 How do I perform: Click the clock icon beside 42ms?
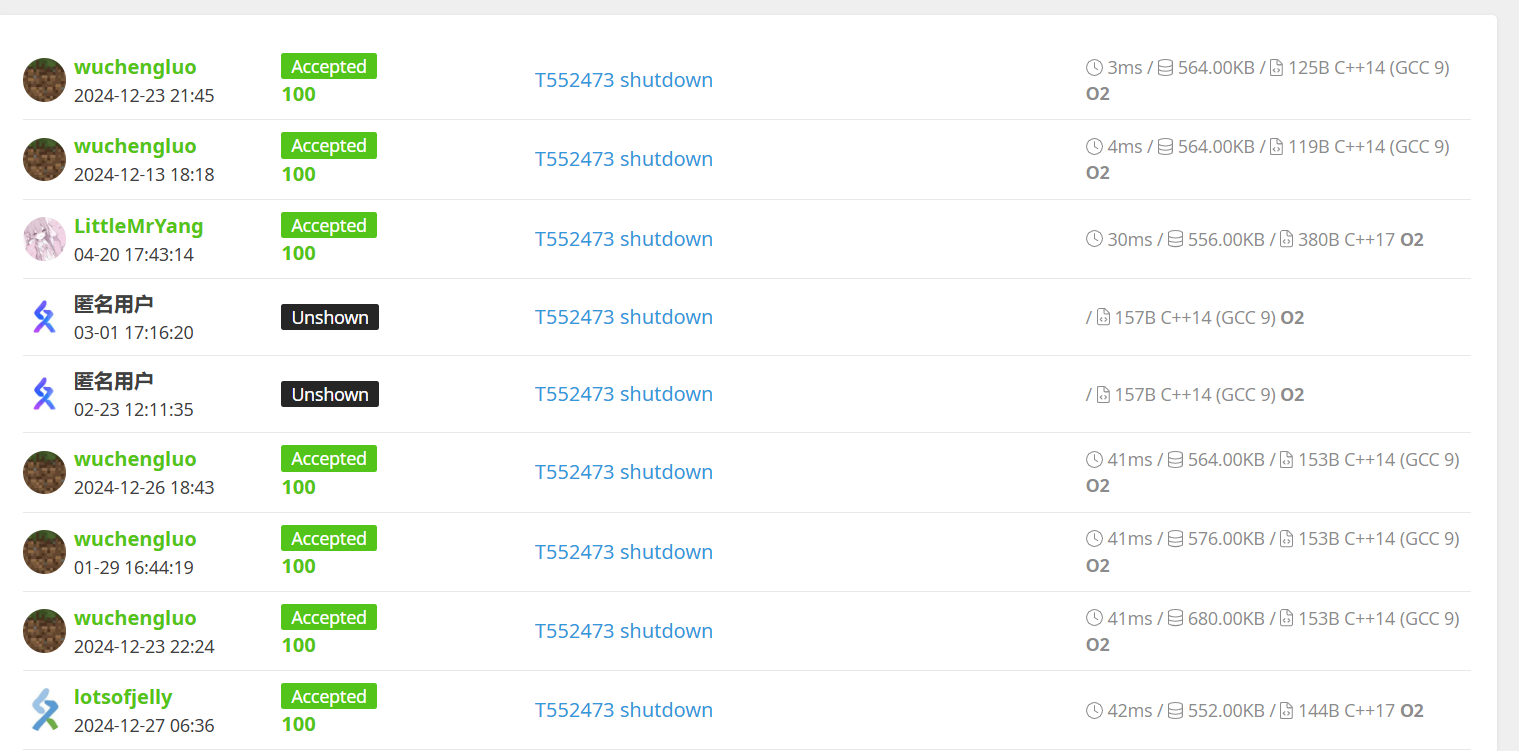tap(1094, 711)
